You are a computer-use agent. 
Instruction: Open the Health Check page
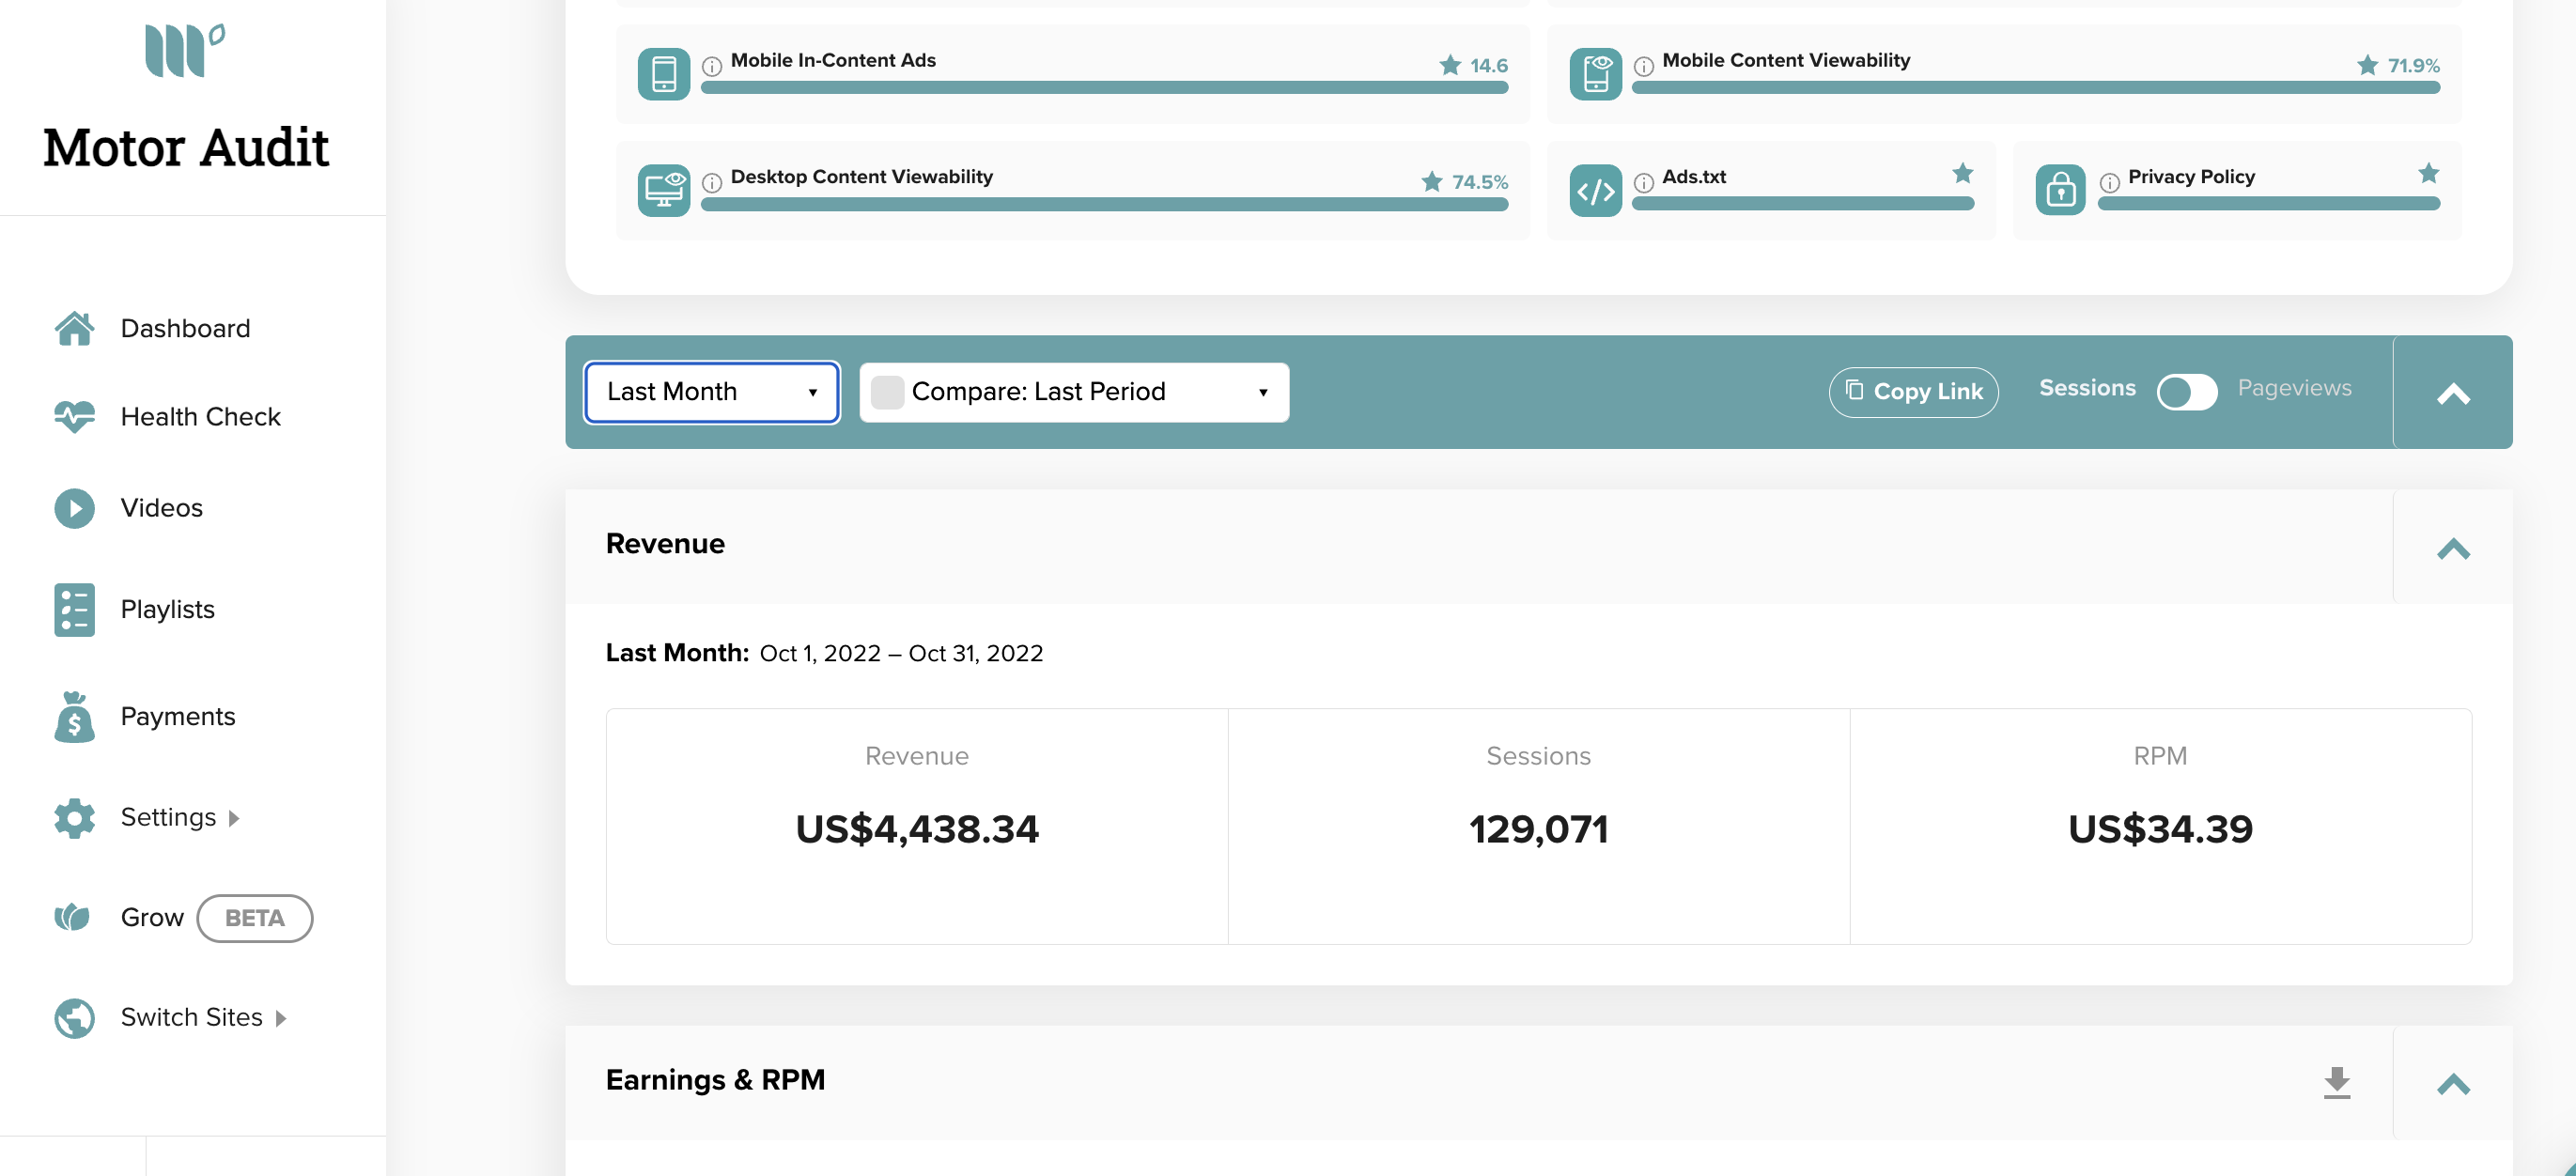(200, 416)
